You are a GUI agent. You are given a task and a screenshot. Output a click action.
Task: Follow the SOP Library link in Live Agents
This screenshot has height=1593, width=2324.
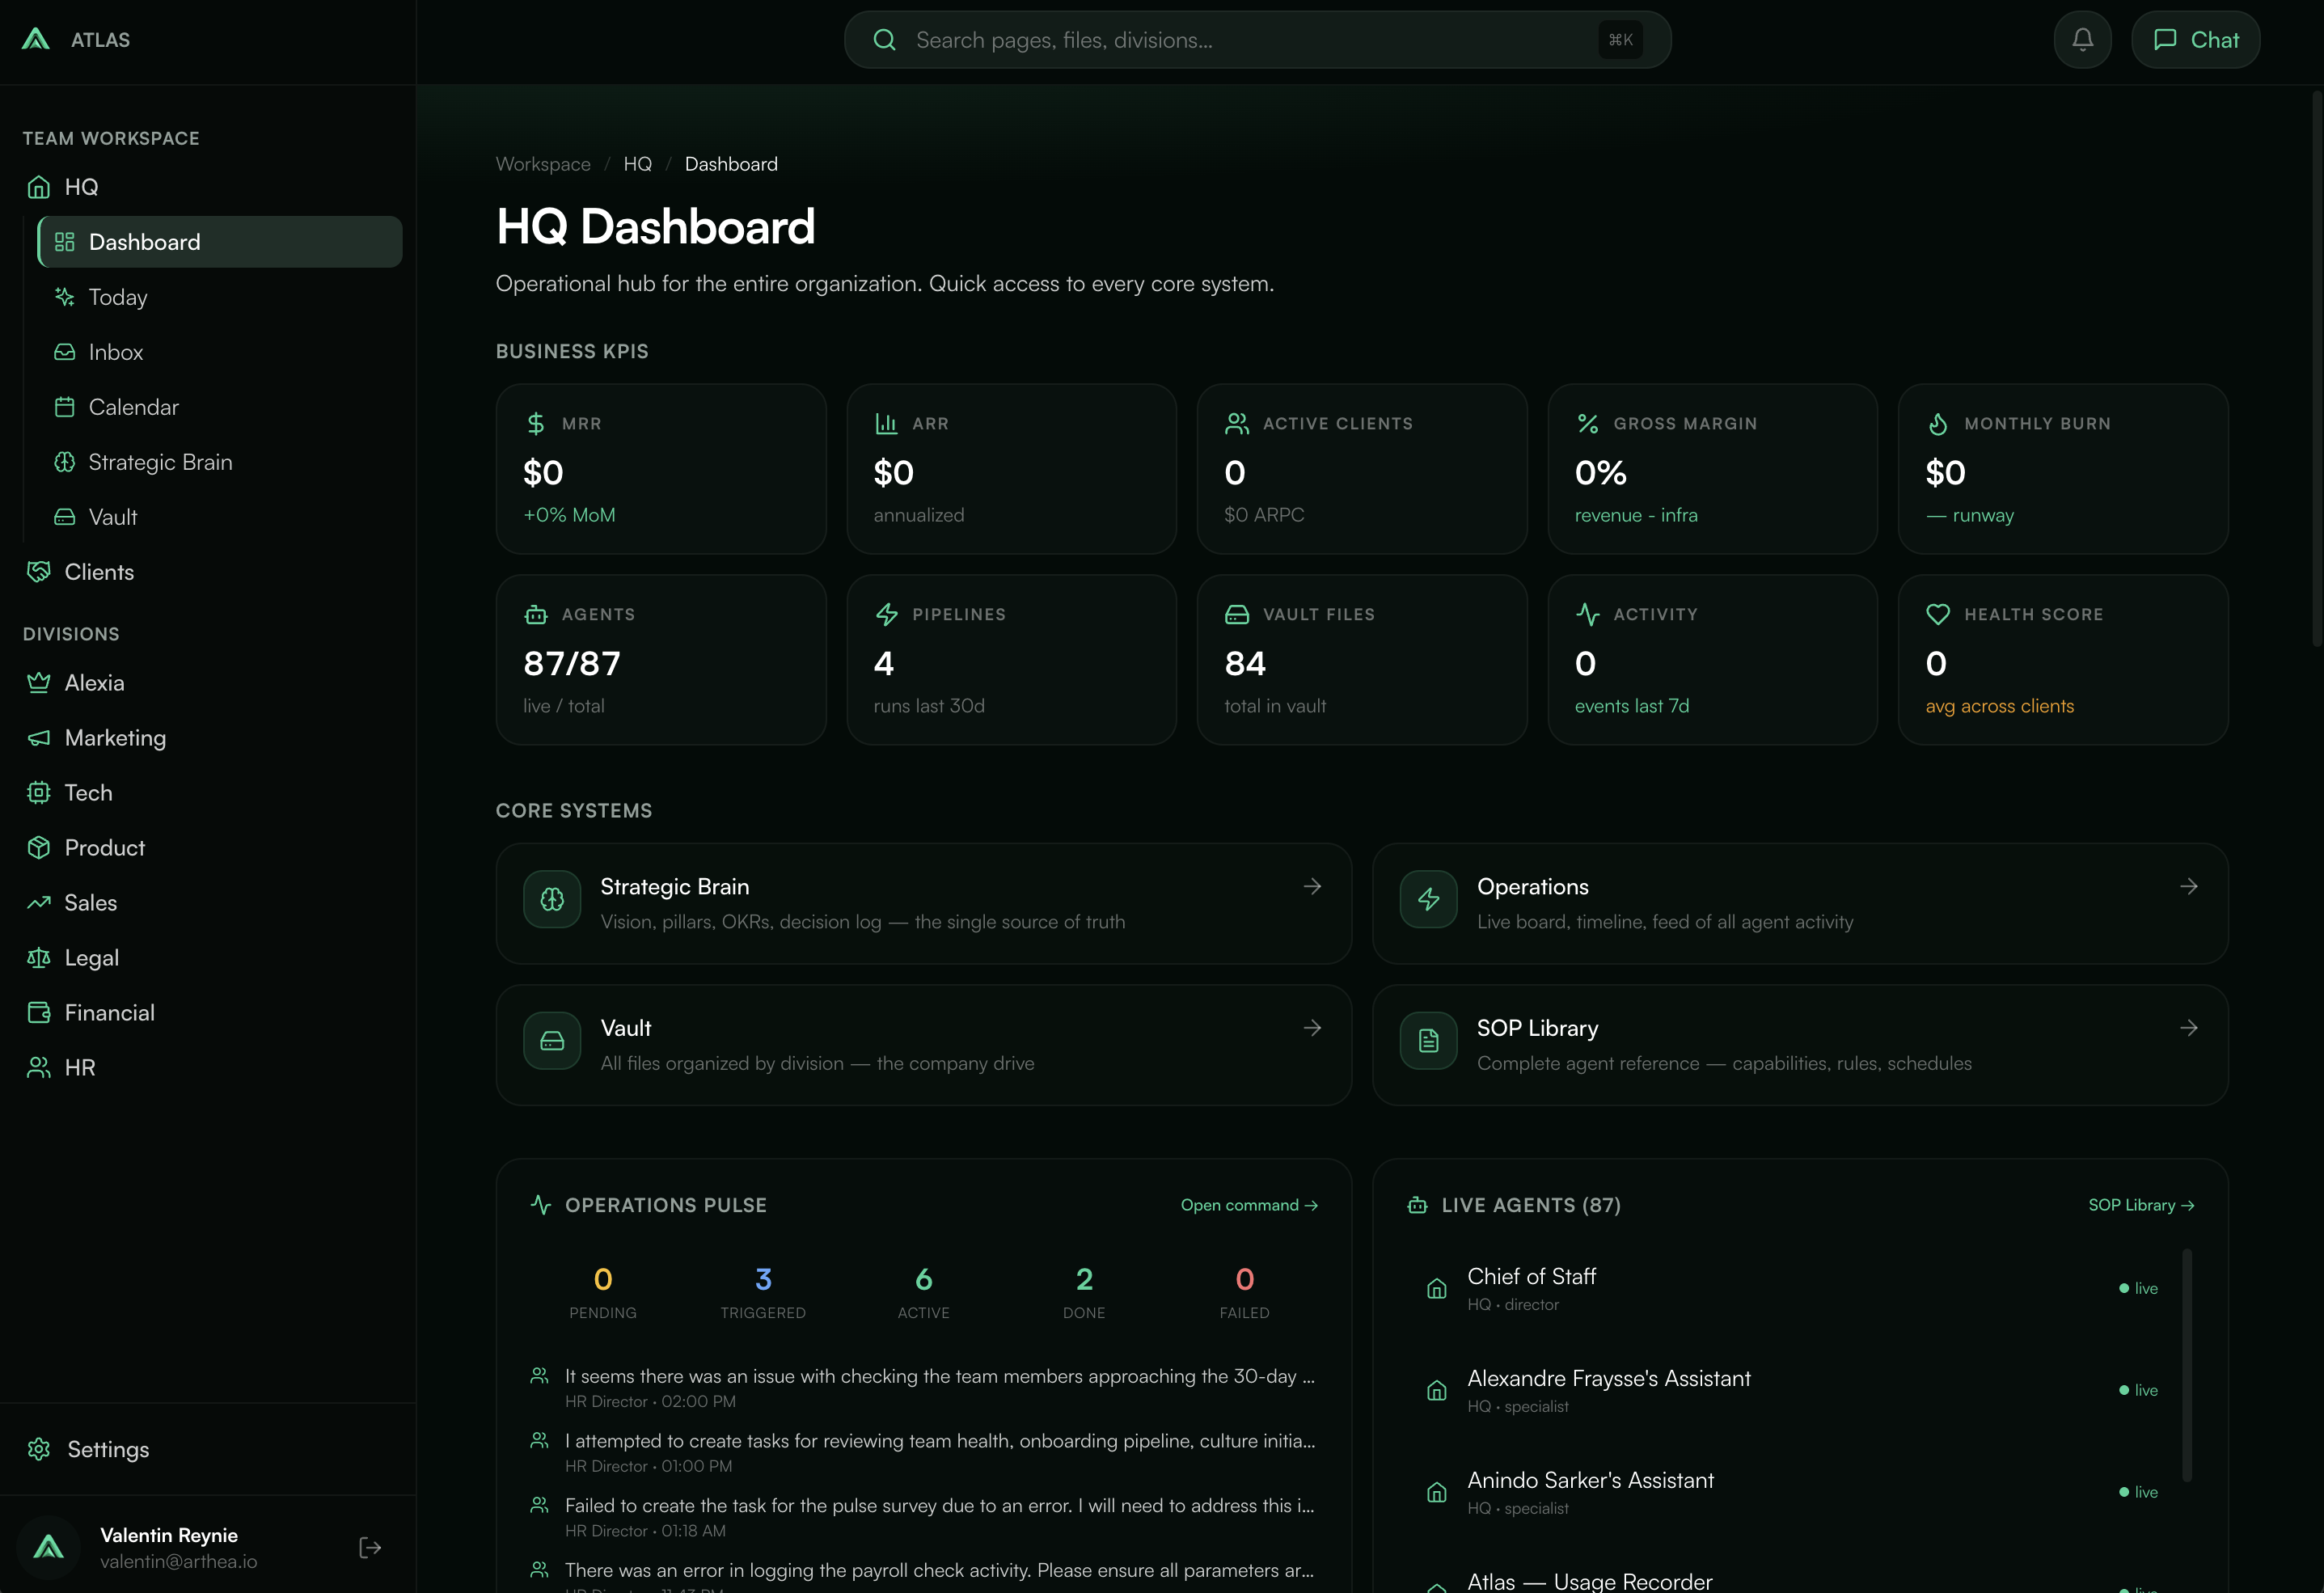(2140, 1205)
